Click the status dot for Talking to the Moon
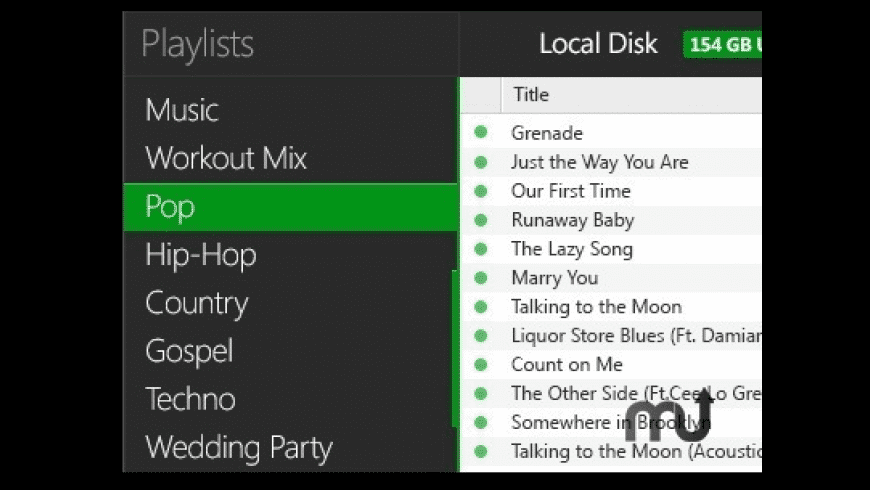 coord(480,306)
